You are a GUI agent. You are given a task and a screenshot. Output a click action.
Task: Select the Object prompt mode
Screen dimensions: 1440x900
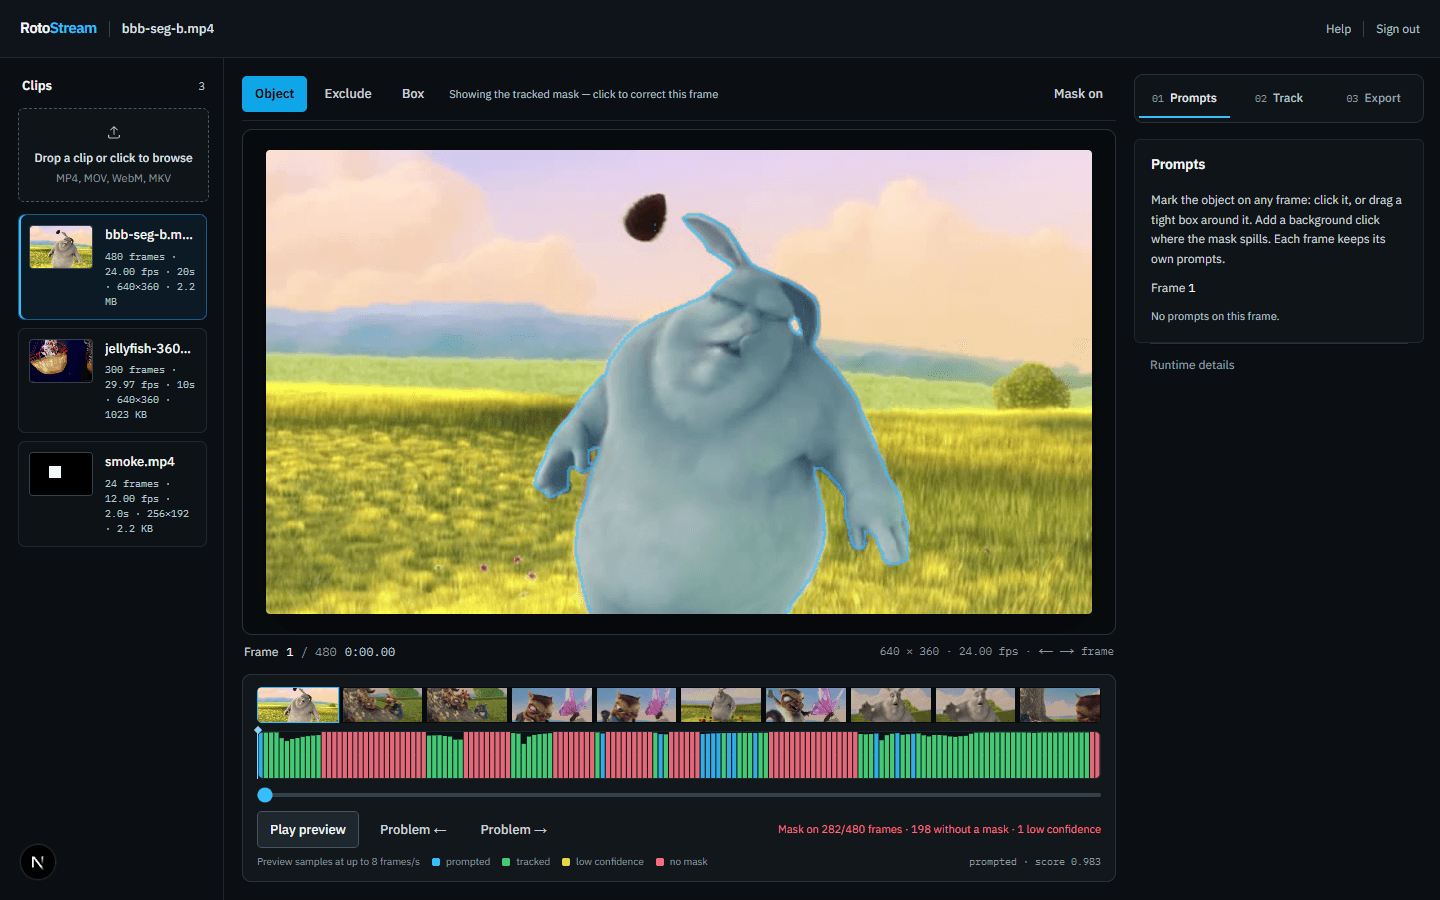274,94
